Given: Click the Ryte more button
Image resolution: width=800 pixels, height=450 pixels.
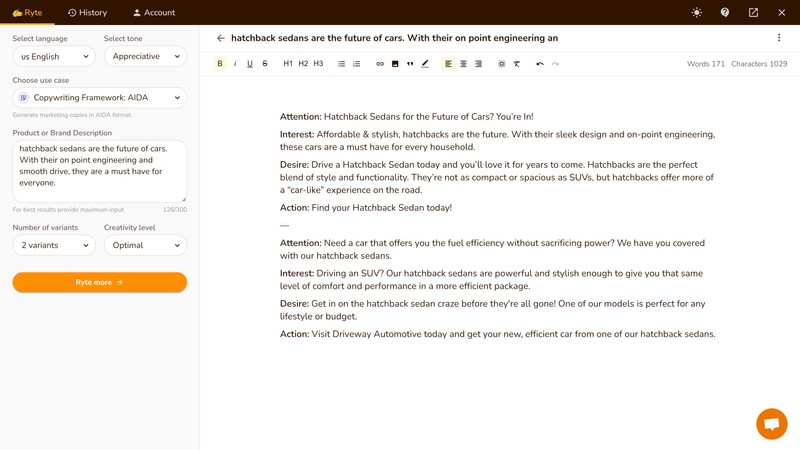Looking at the screenshot, I should click(x=100, y=283).
